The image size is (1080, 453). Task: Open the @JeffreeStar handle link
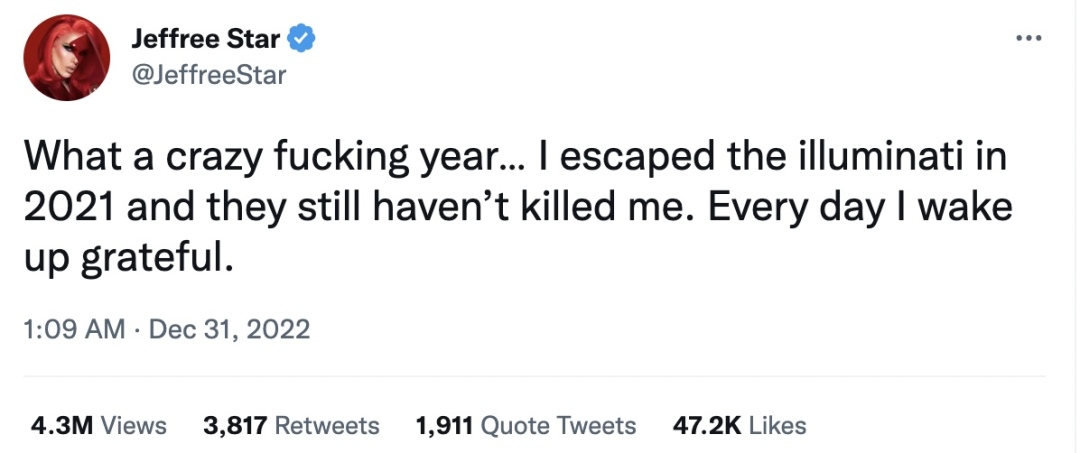[208, 75]
